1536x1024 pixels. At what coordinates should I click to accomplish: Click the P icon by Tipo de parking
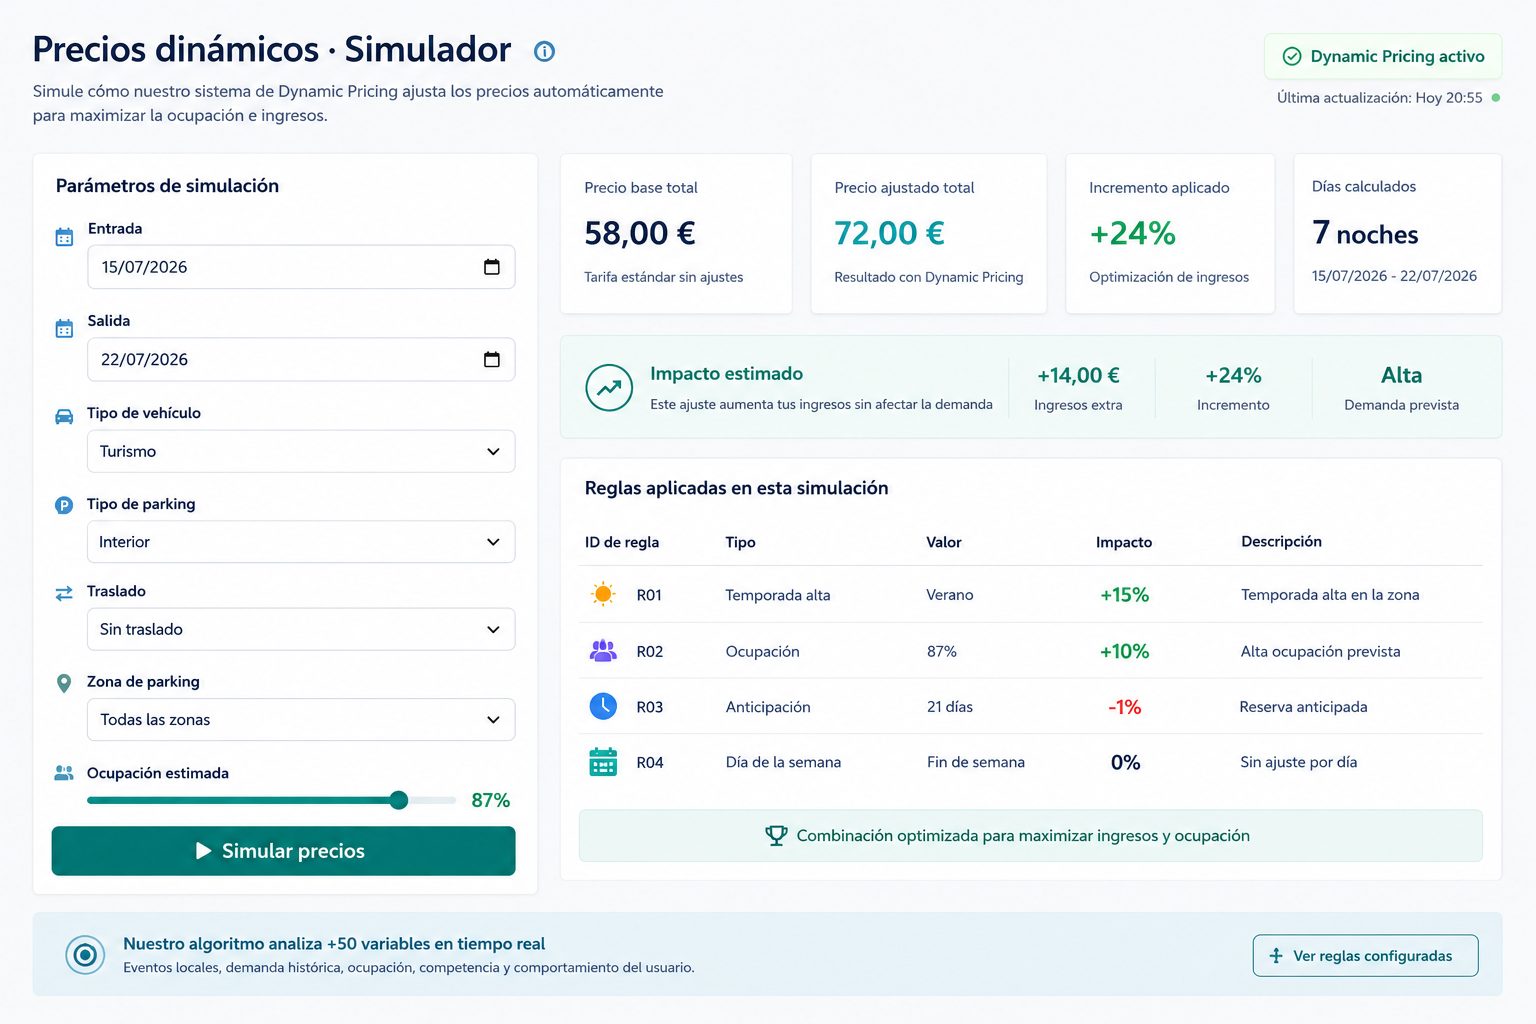click(x=64, y=506)
